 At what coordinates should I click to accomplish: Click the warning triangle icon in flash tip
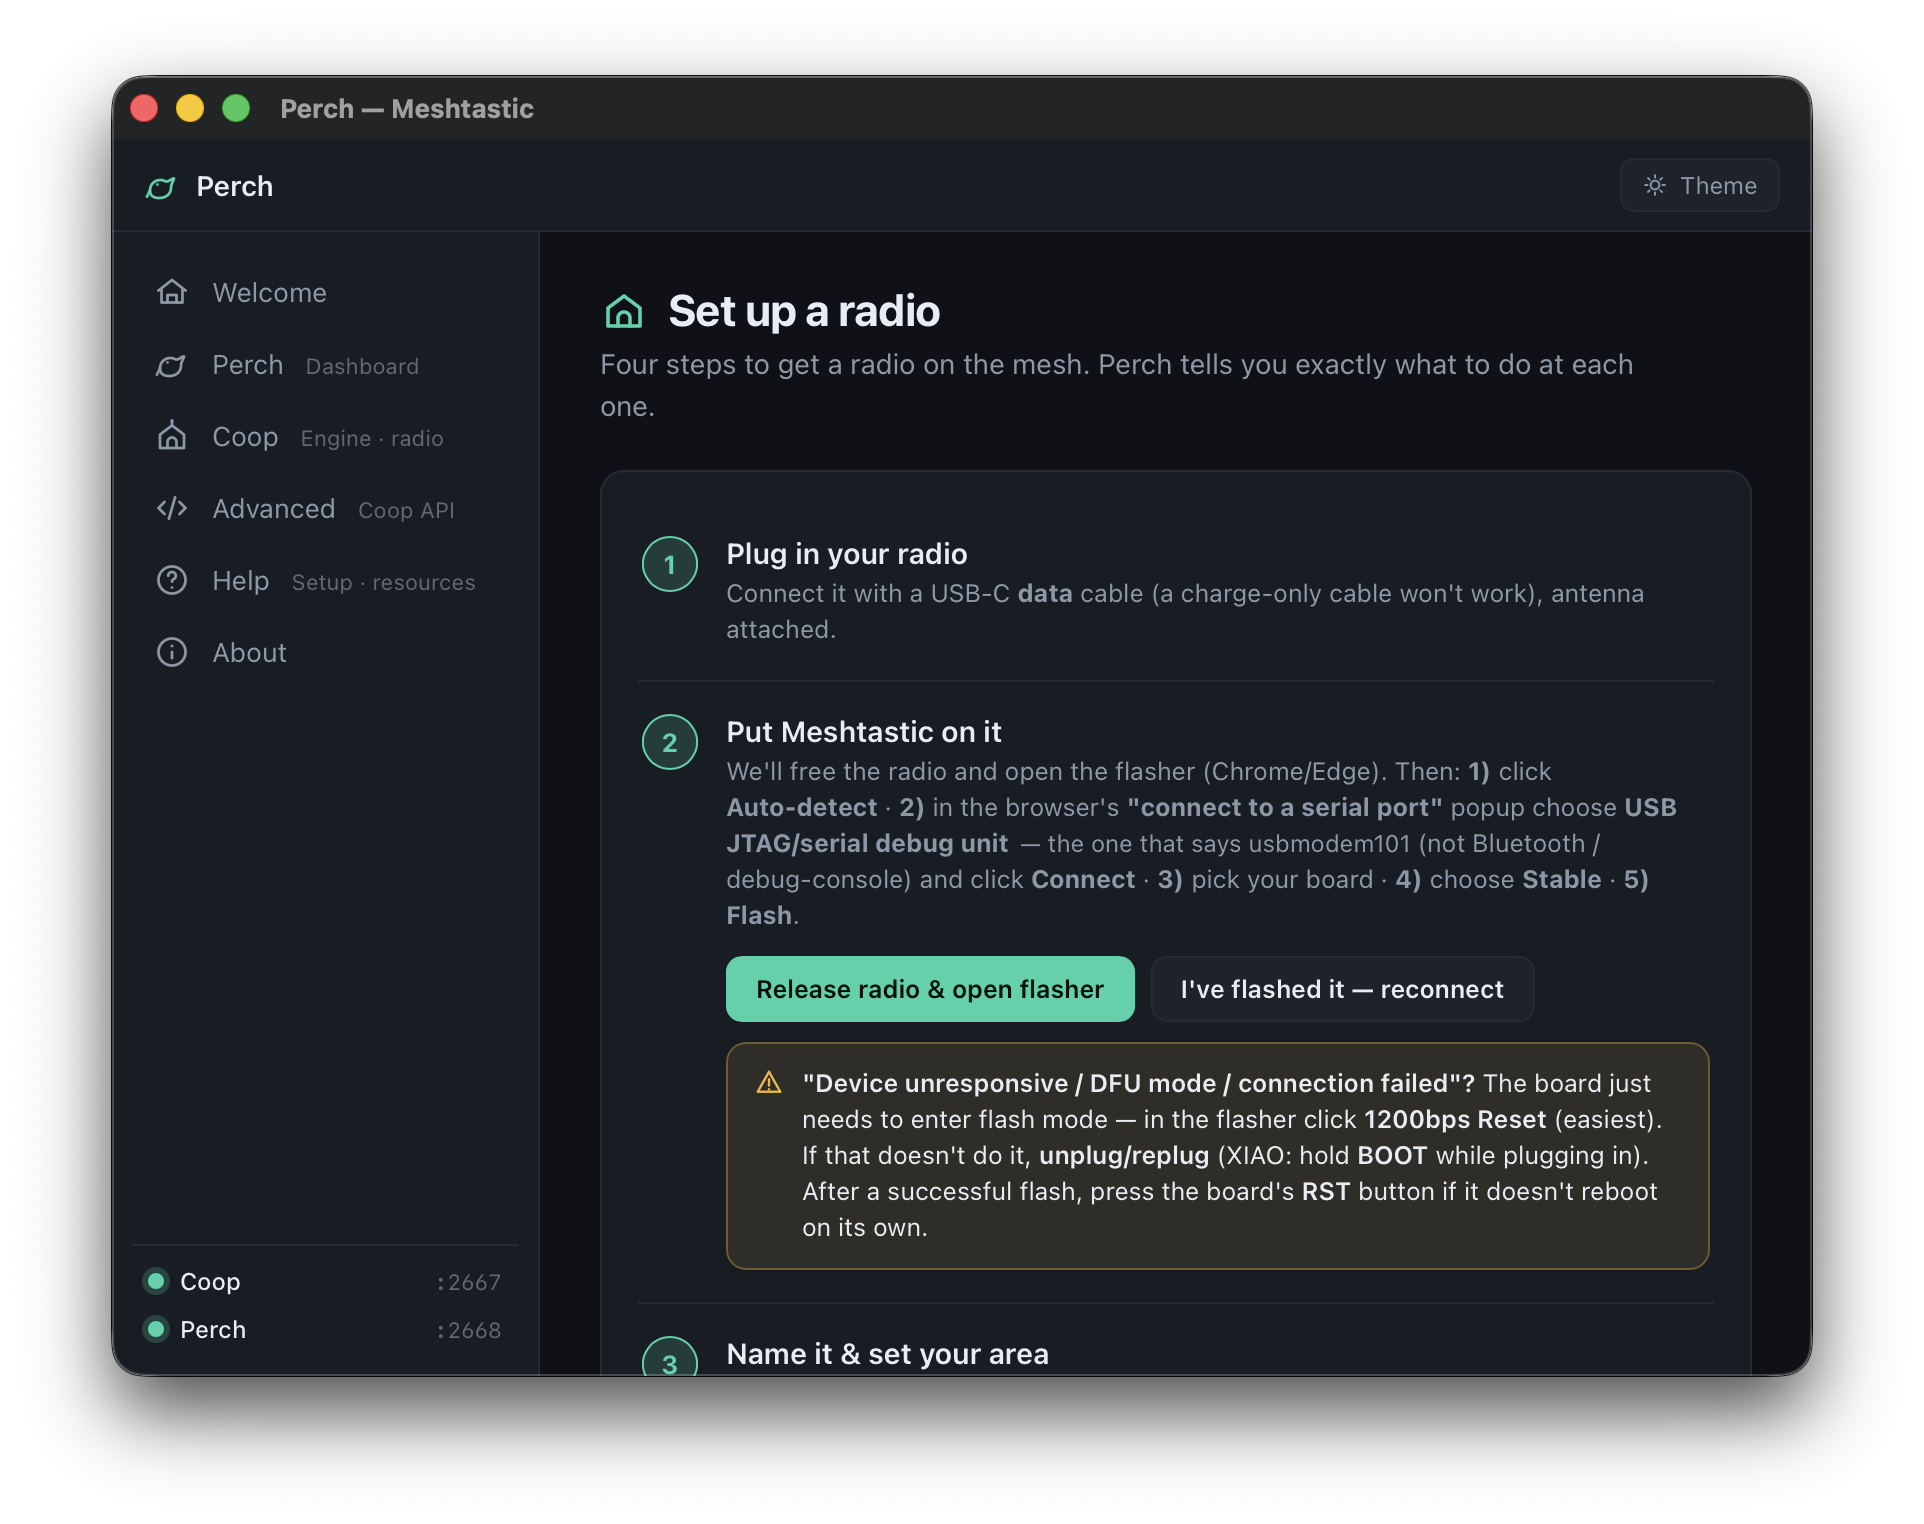(769, 1082)
